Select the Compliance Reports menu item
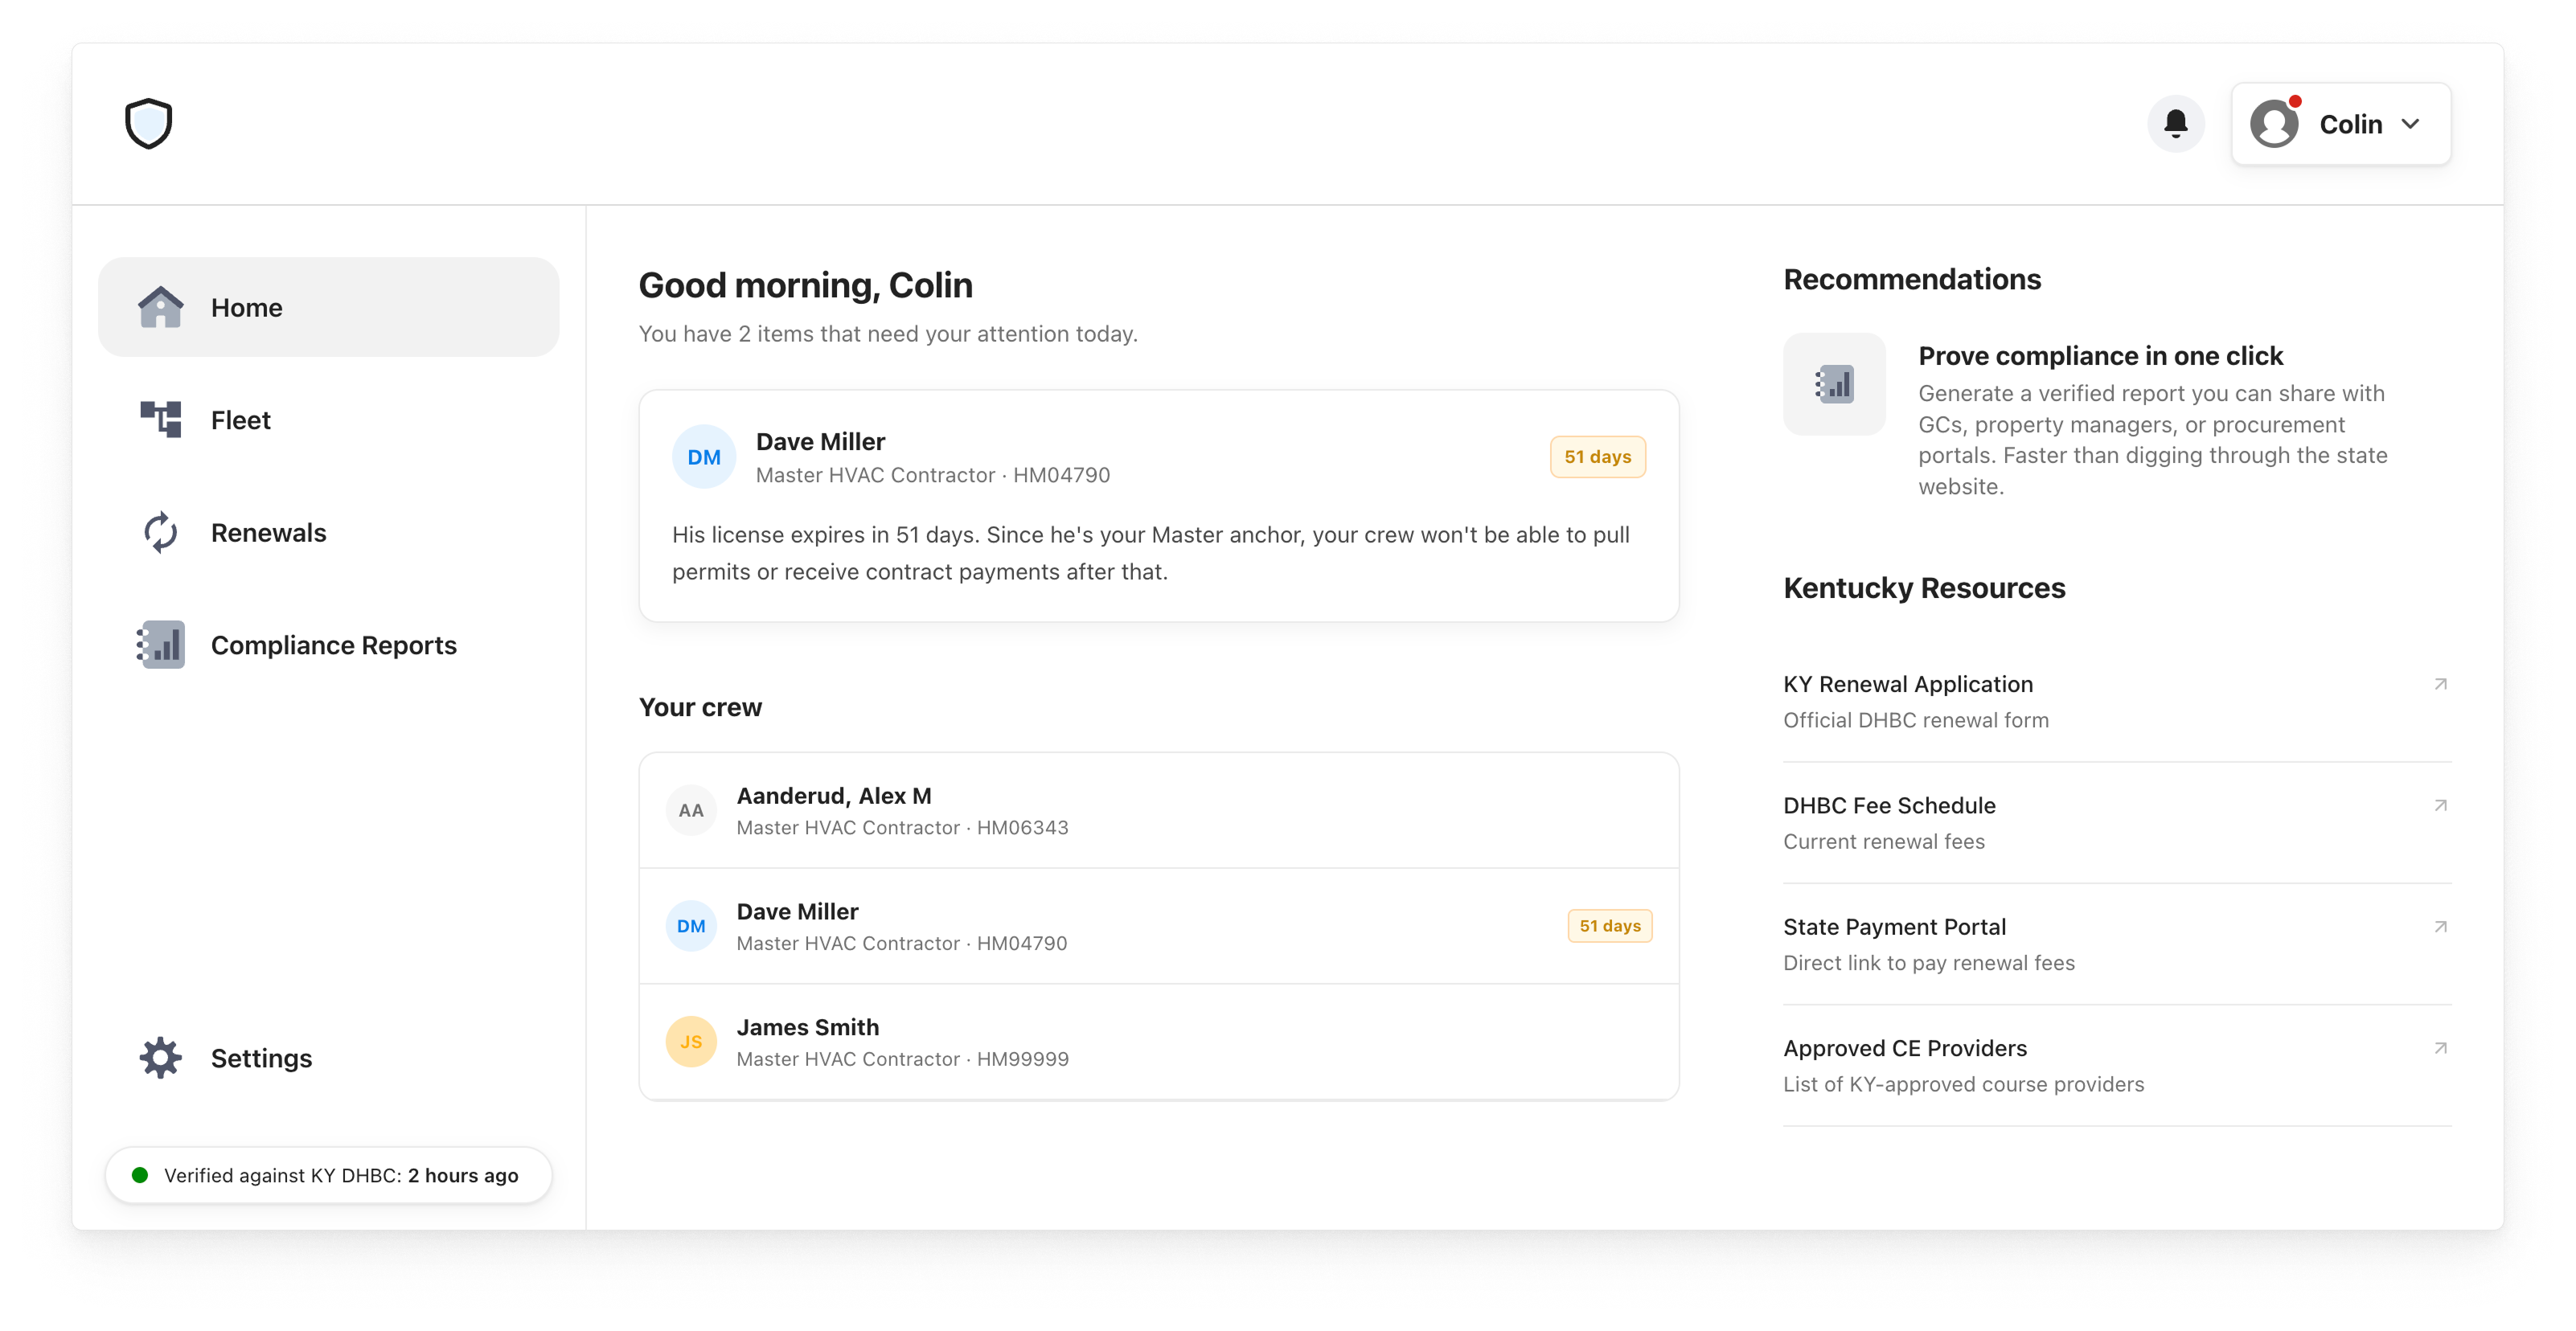 point(328,645)
